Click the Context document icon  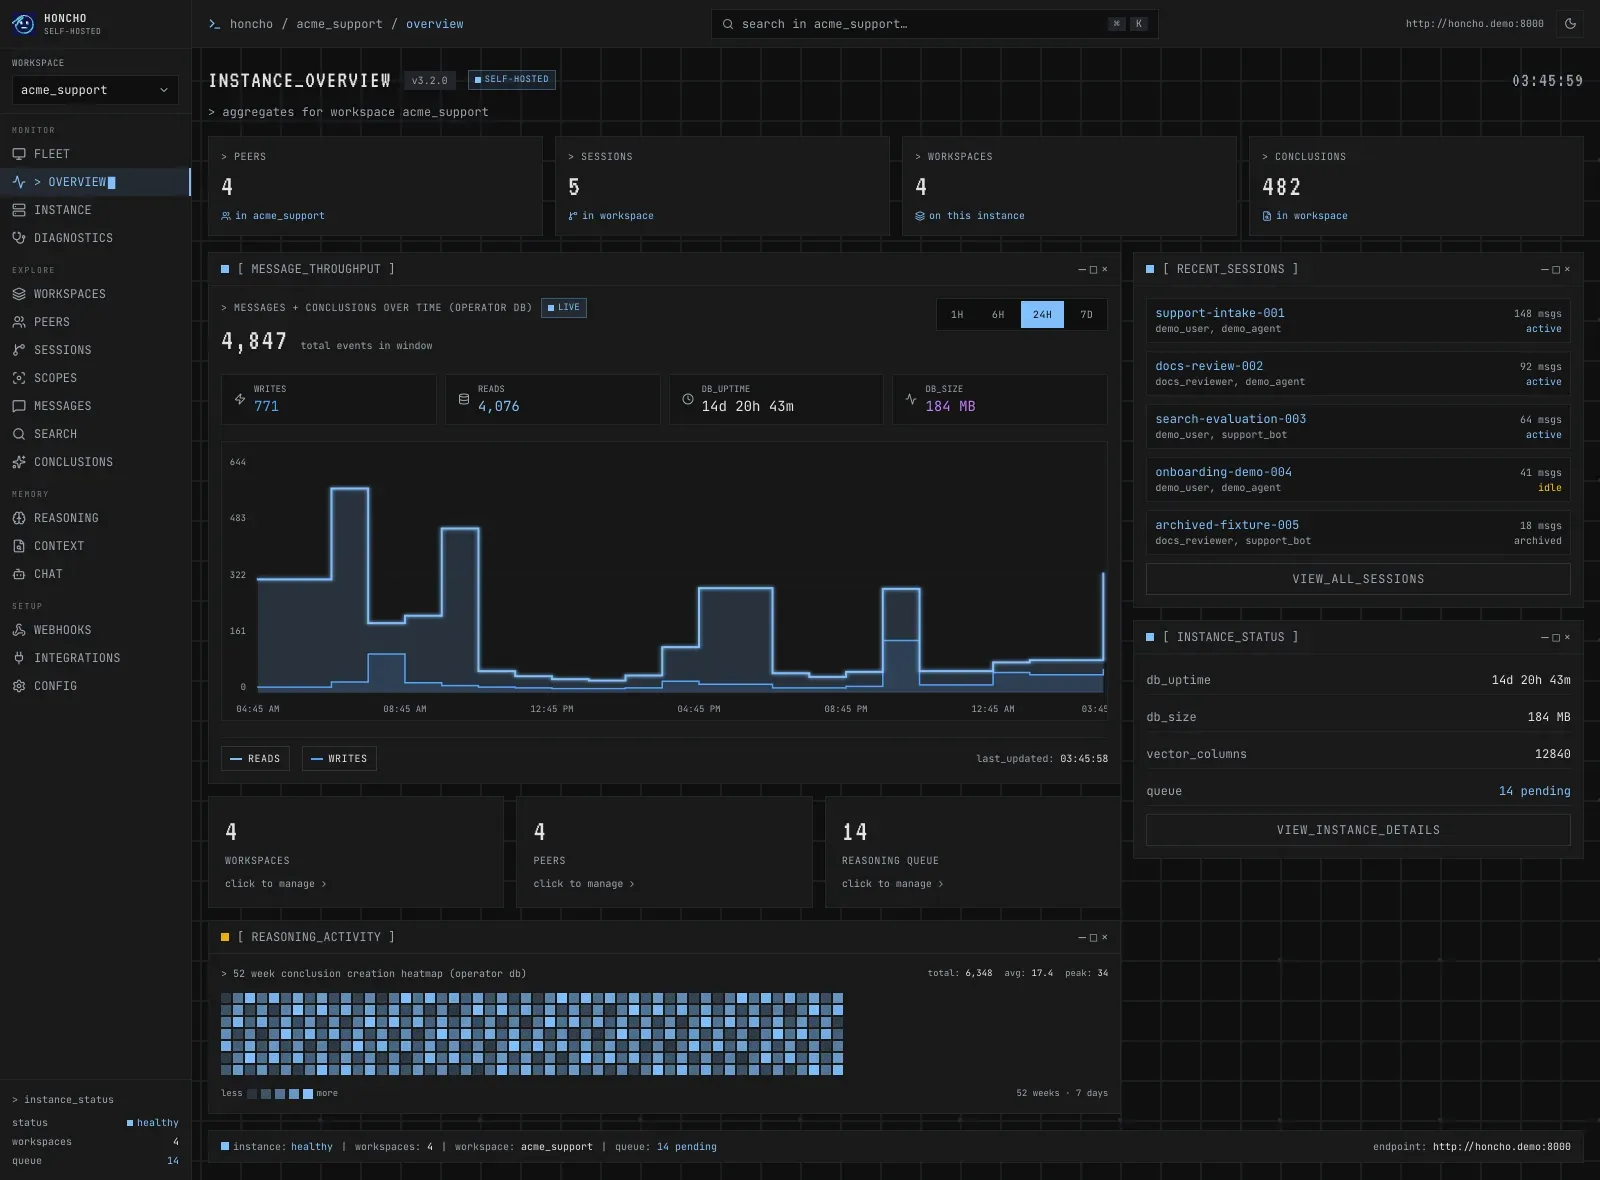coord(19,546)
